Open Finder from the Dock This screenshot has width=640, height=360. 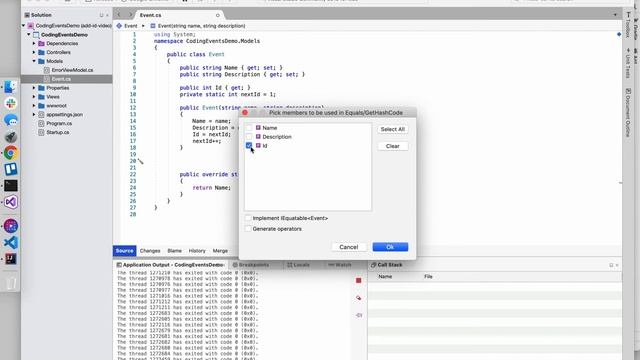[x=11, y=87]
